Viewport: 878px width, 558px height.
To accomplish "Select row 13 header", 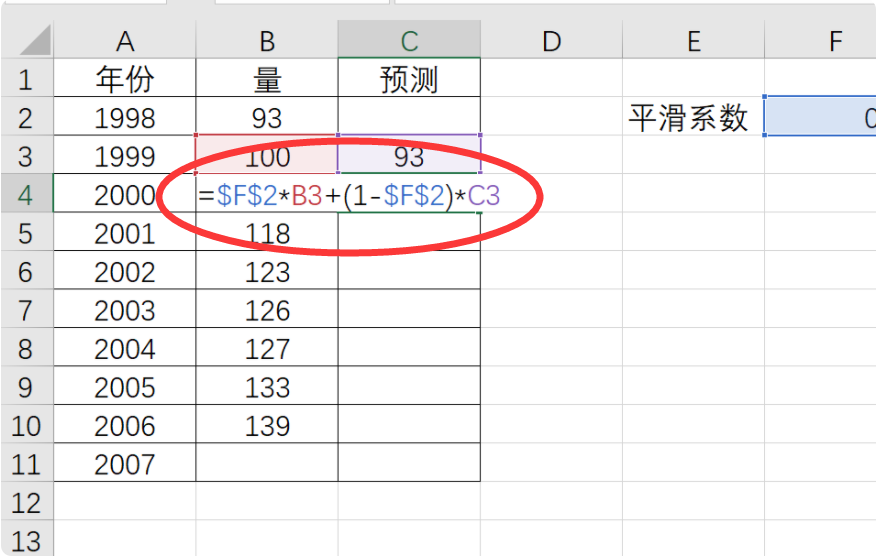I will 27,538.
